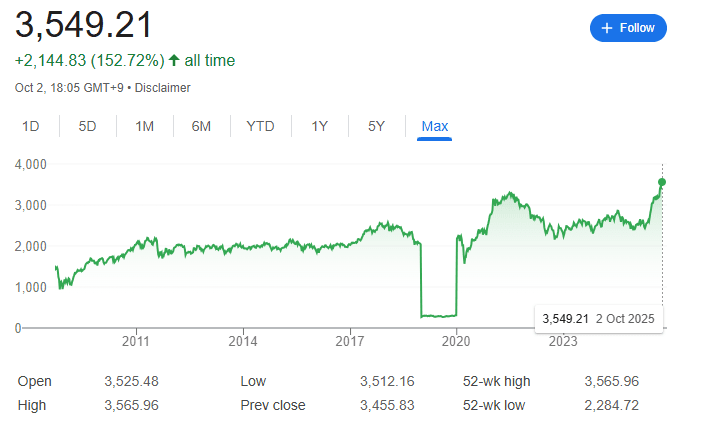Image resolution: width=713 pixels, height=430 pixels.
Task: Click the large 3,549.21 price heading
Action: (83, 25)
